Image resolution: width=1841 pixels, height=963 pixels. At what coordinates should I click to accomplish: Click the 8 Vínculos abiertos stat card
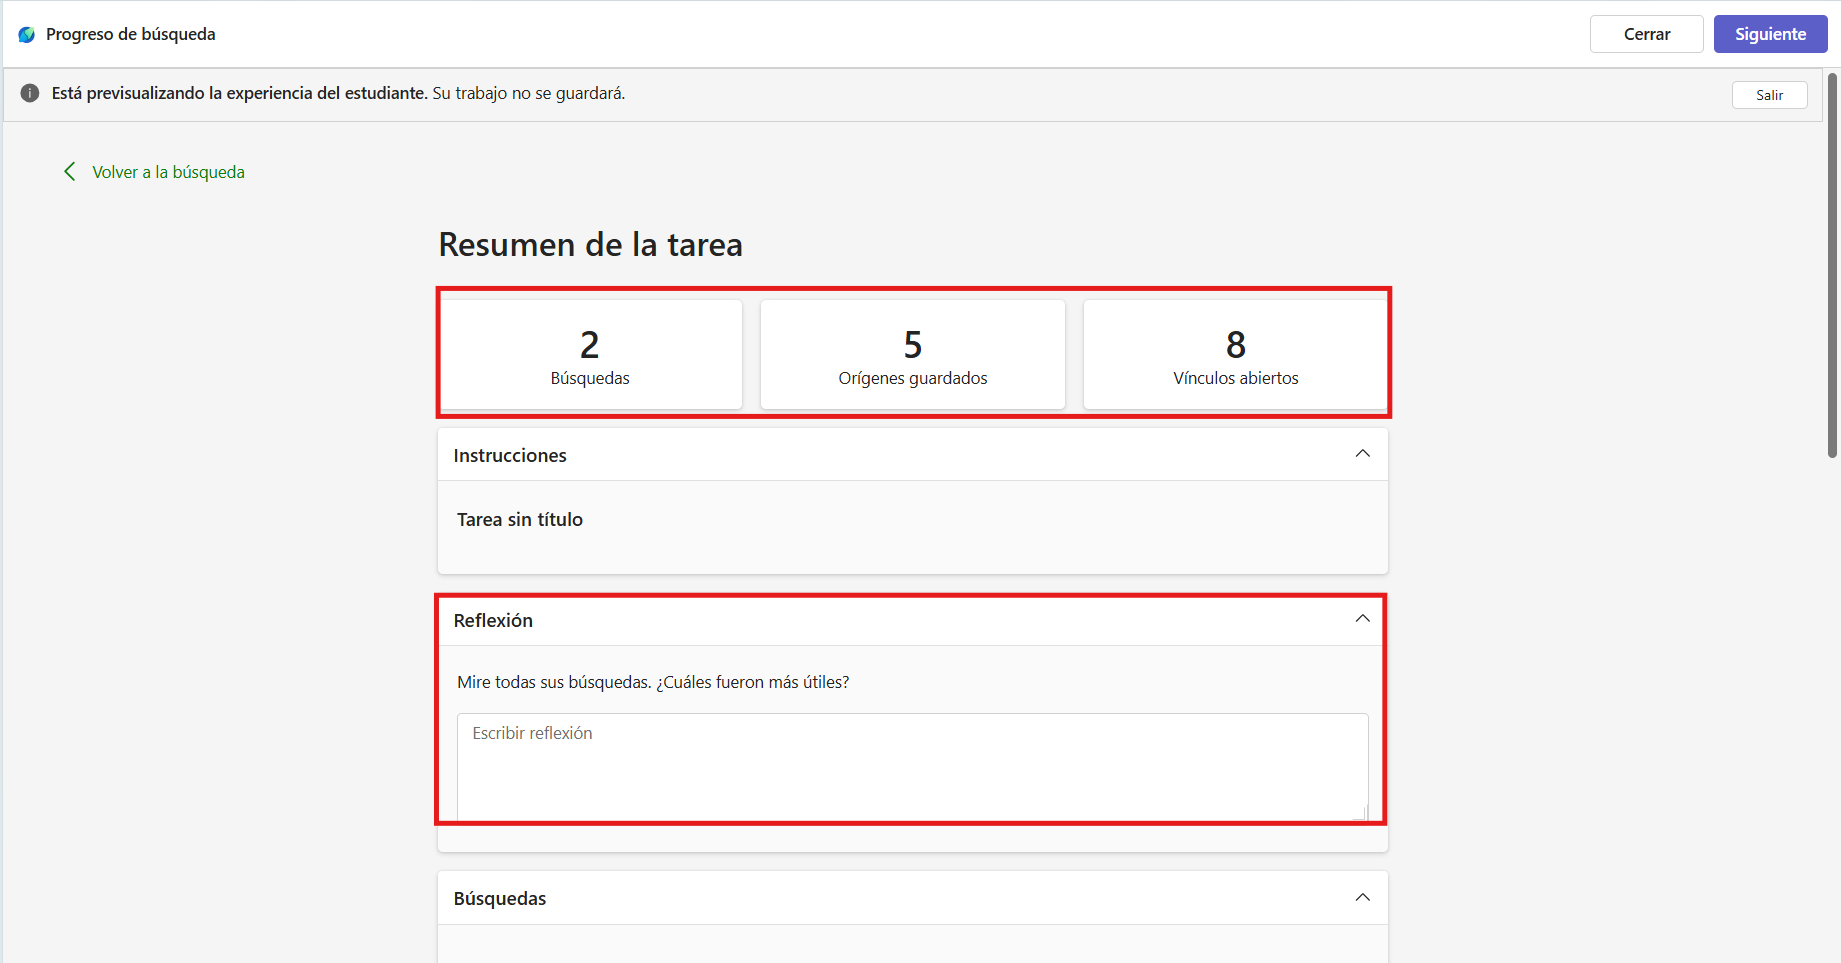(1235, 354)
